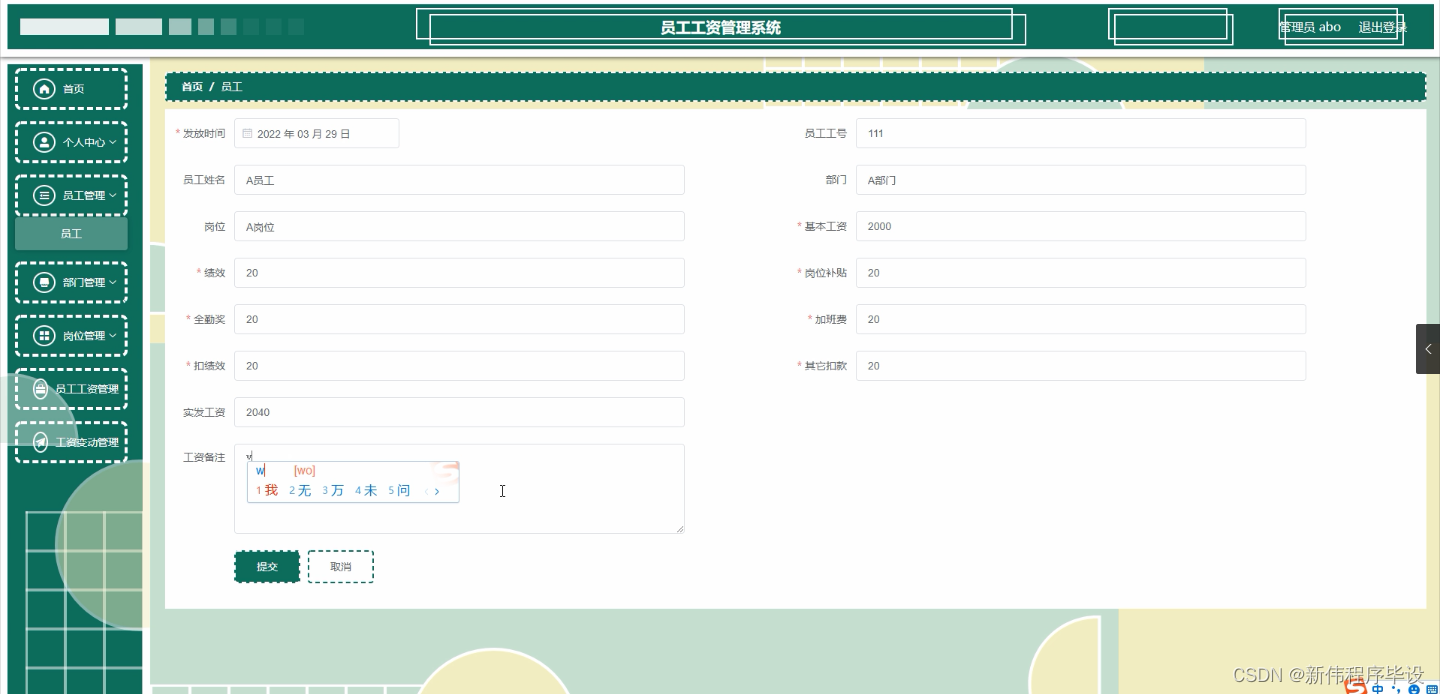Focus the 其它扣款 input field
This screenshot has width=1440, height=694.
click(1081, 366)
